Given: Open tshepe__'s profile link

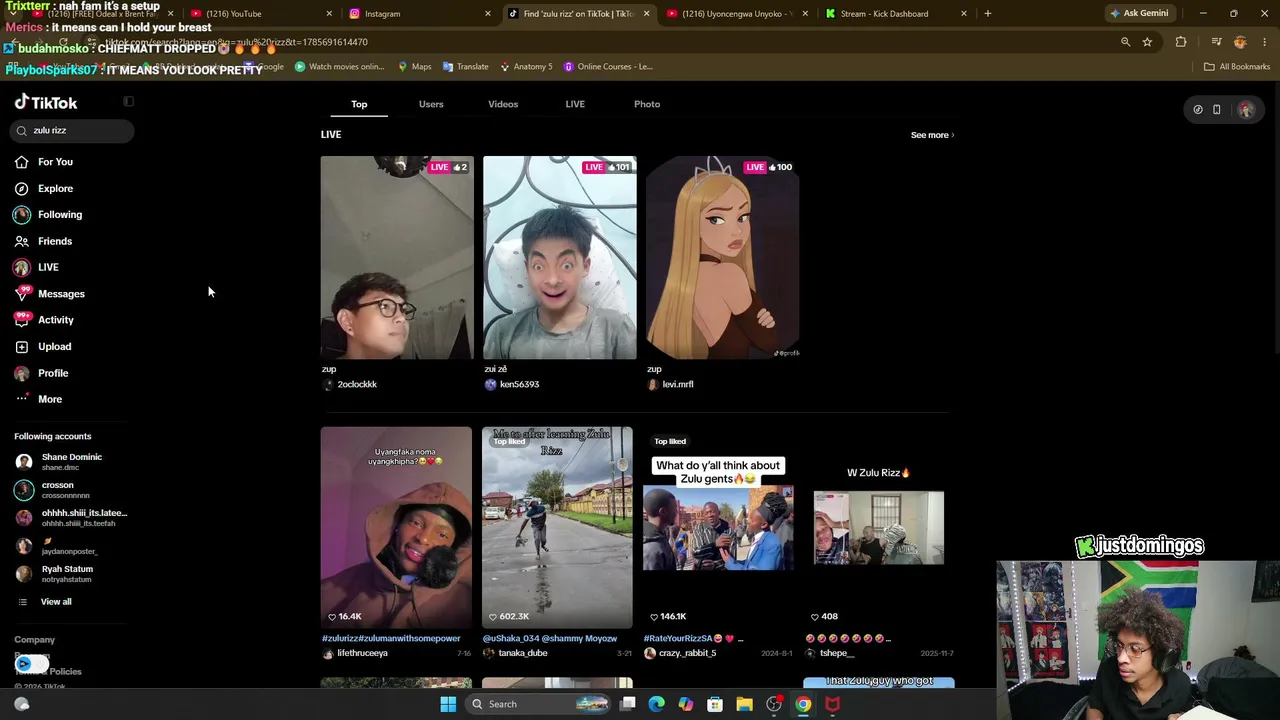Looking at the screenshot, I should (837, 654).
